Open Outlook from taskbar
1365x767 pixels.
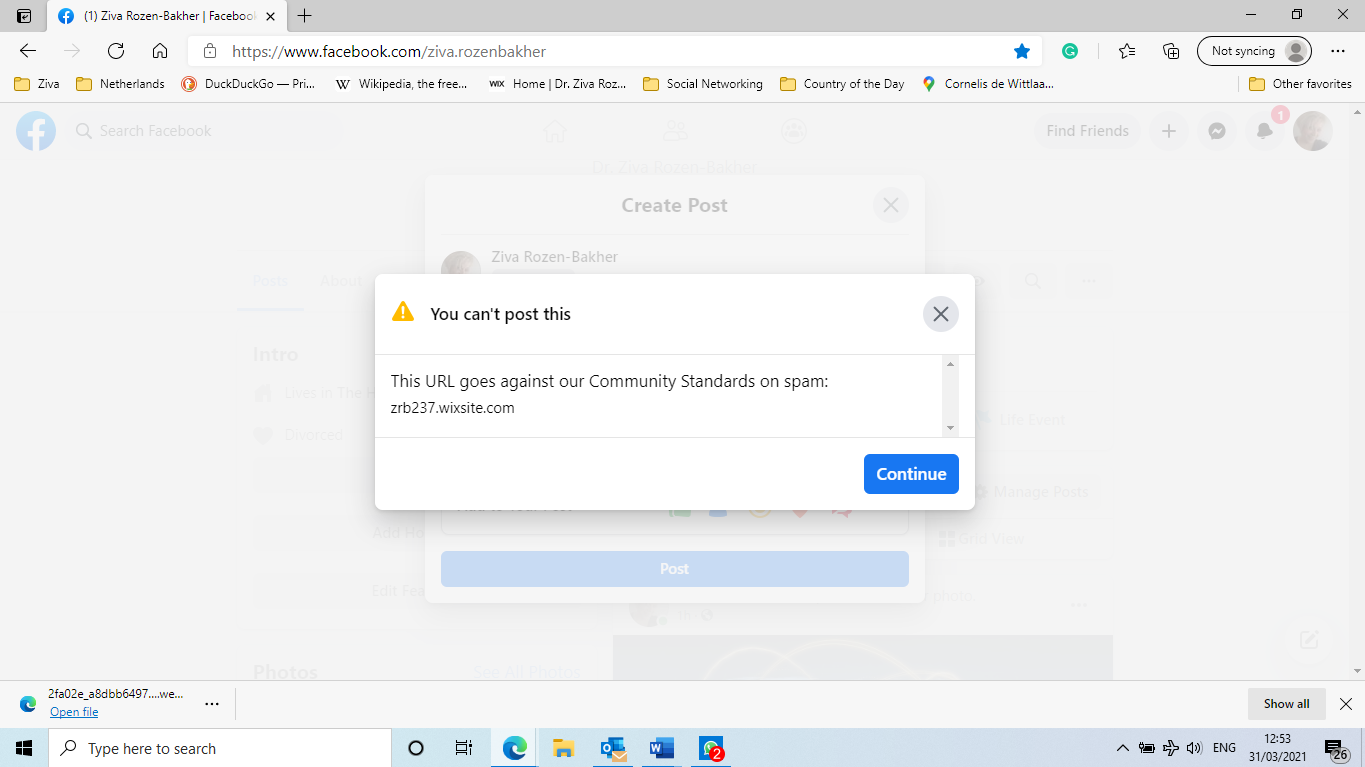tap(613, 748)
